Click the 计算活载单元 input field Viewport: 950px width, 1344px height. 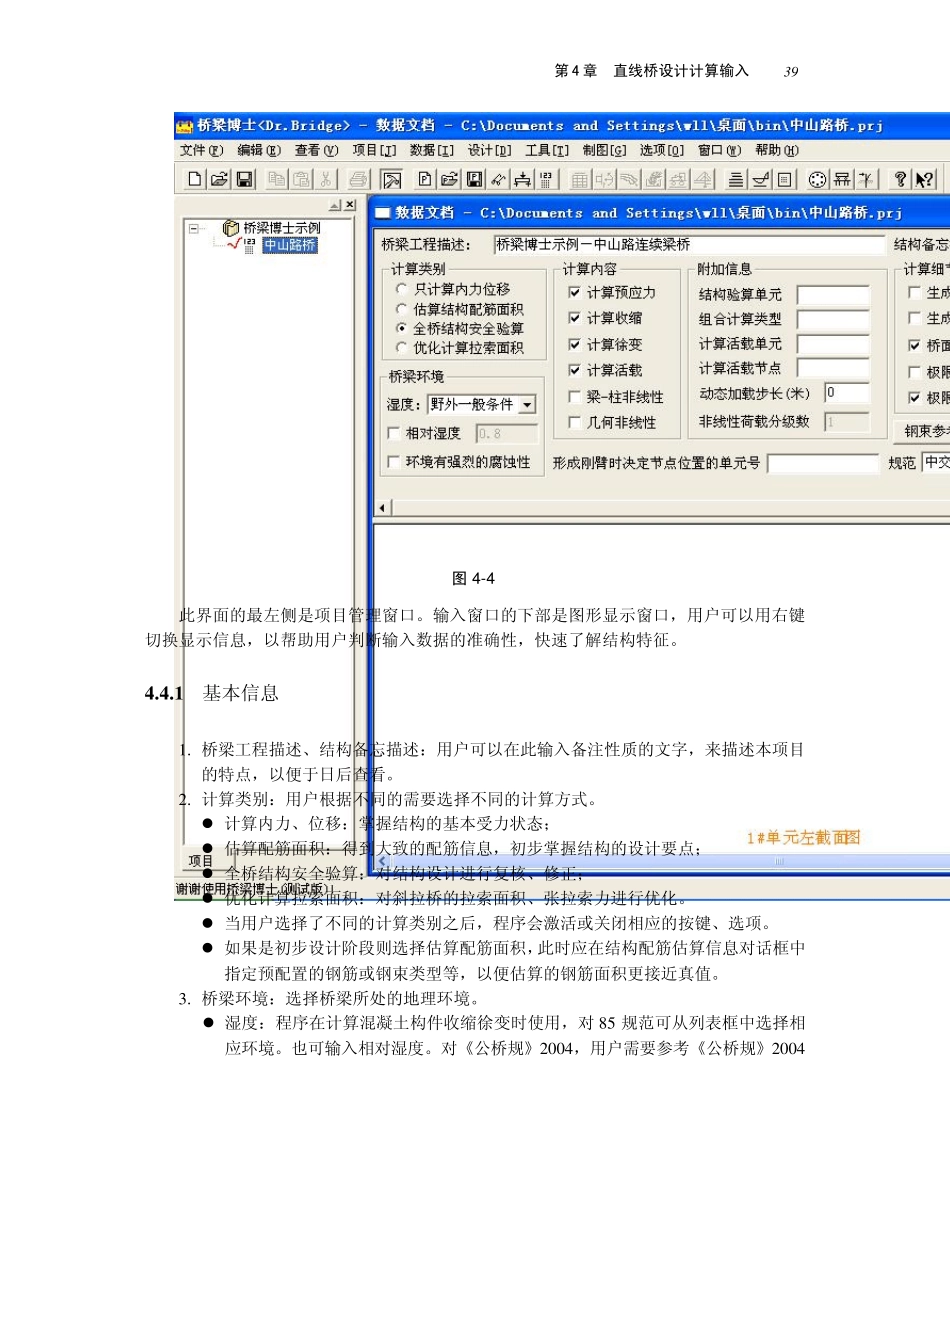833,344
